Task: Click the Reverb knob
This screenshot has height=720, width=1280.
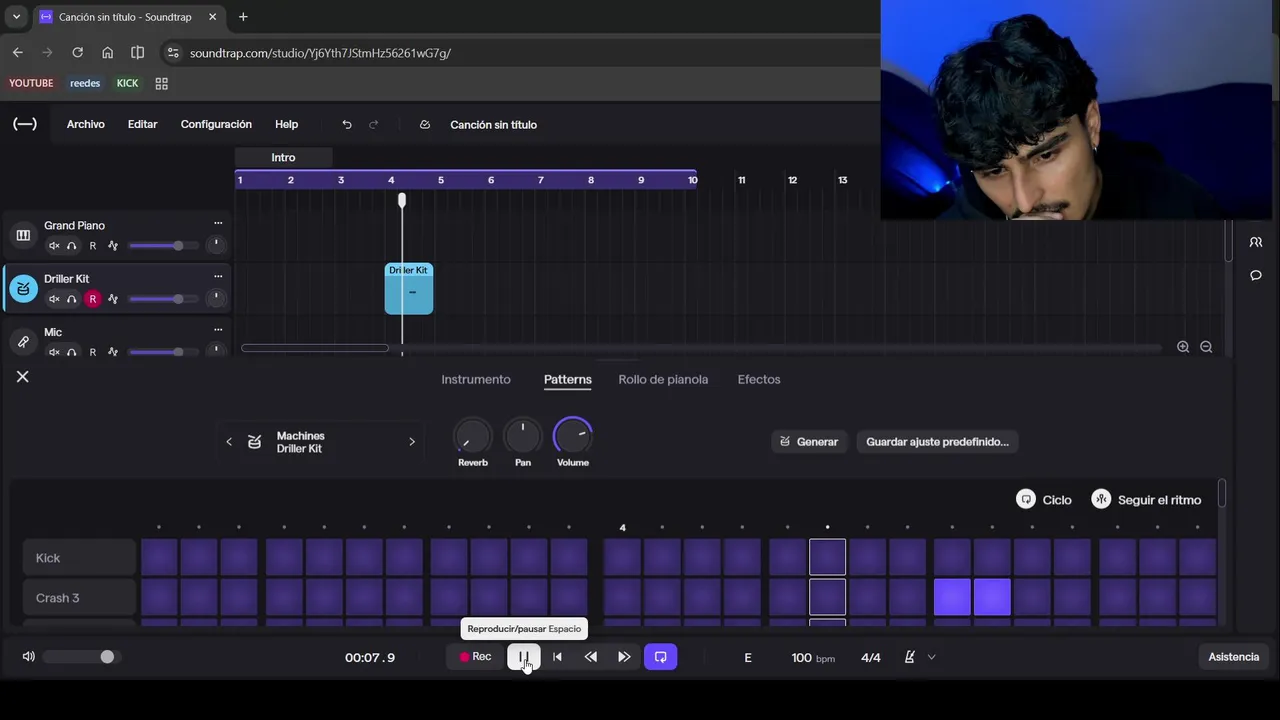Action: pos(472,436)
